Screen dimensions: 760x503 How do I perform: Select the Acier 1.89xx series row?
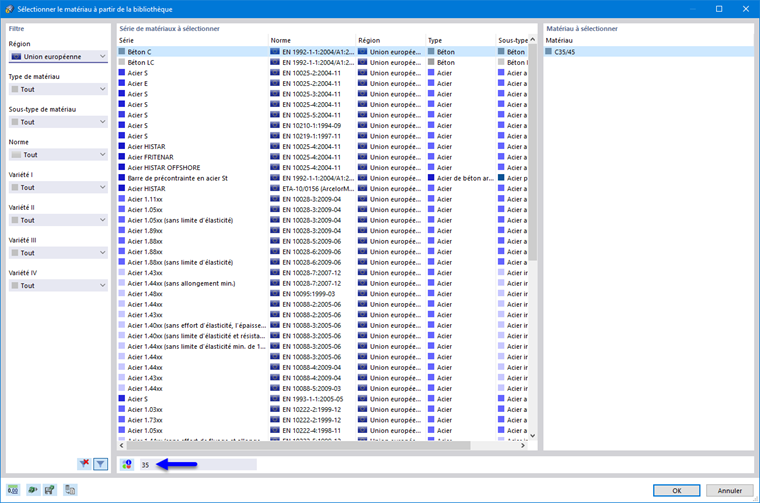pyautogui.click(x=323, y=231)
